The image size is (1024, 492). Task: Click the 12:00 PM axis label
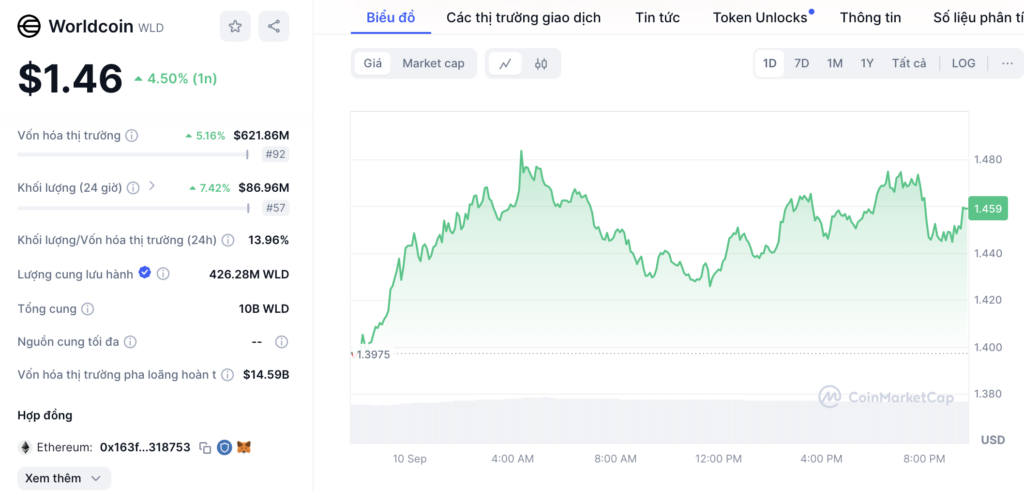718,459
